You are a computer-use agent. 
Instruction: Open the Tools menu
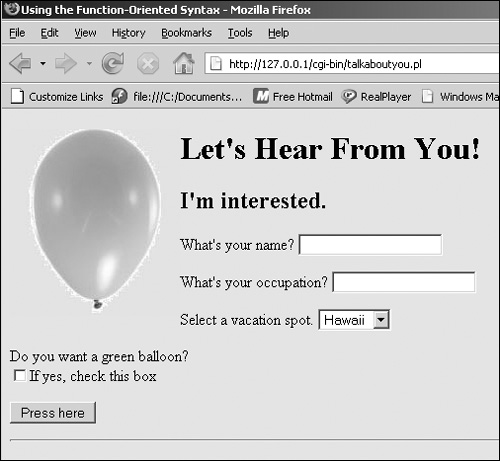click(240, 33)
